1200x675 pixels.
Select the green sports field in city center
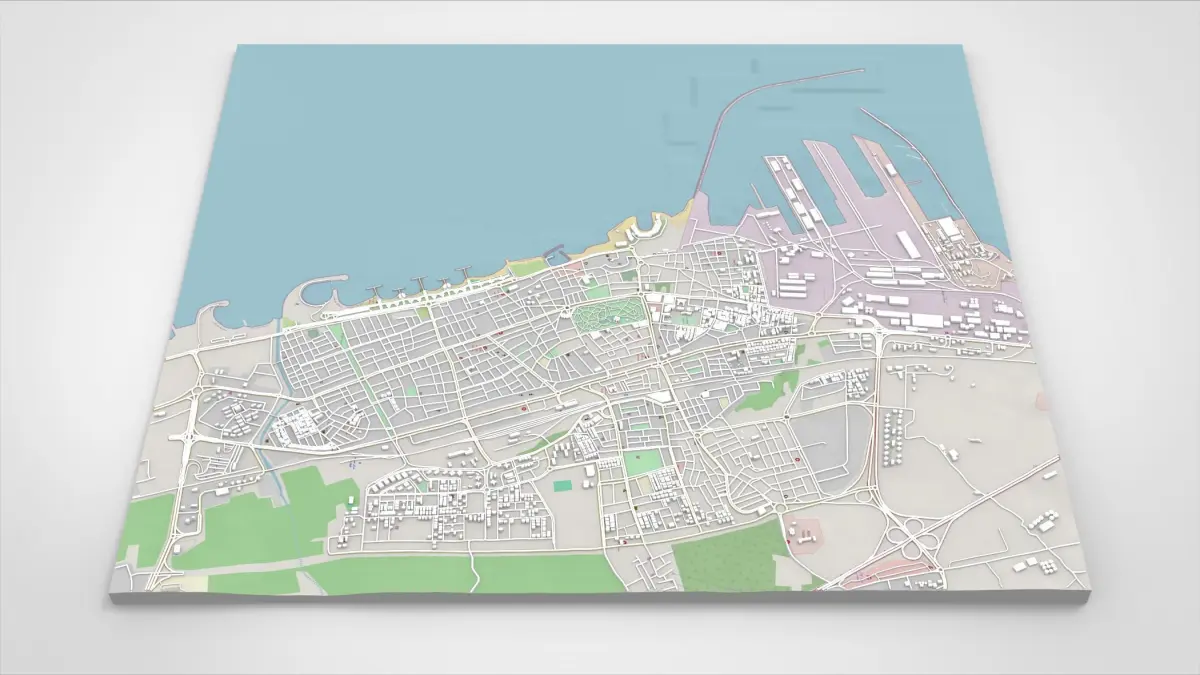coord(640,463)
